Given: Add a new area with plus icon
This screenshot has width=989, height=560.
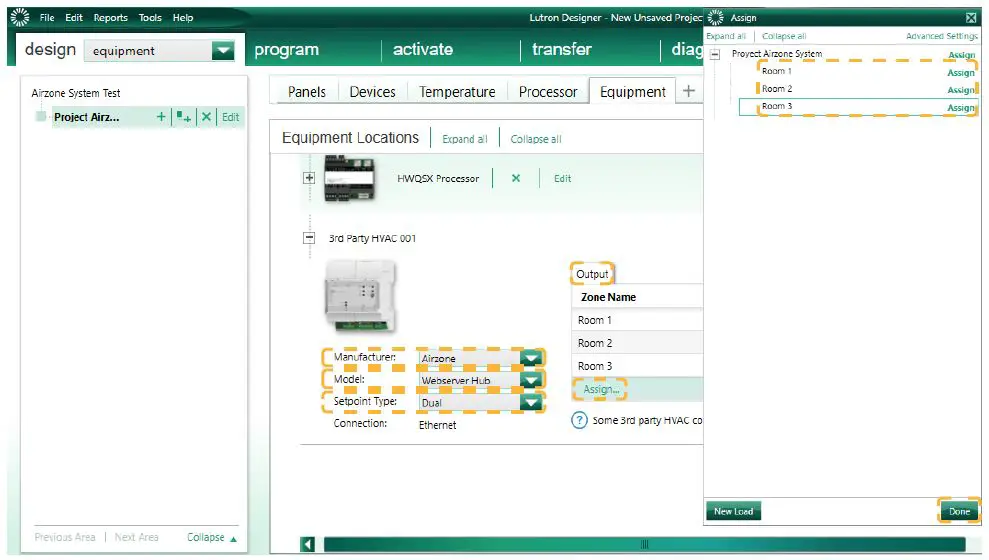Looking at the screenshot, I should (x=161, y=117).
